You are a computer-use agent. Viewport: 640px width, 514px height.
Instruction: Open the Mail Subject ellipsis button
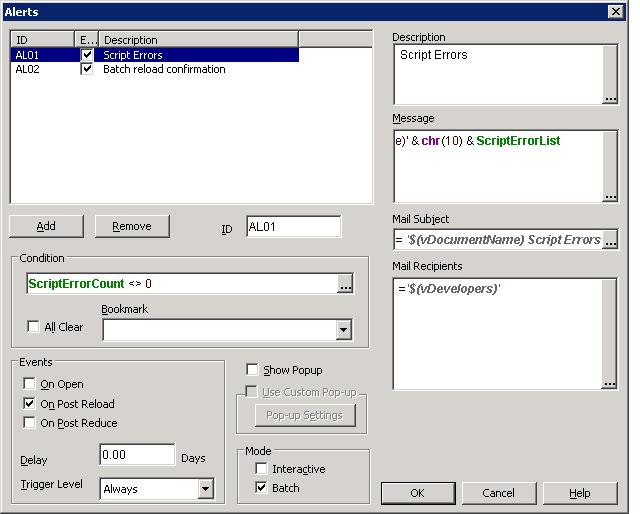[610, 240]
